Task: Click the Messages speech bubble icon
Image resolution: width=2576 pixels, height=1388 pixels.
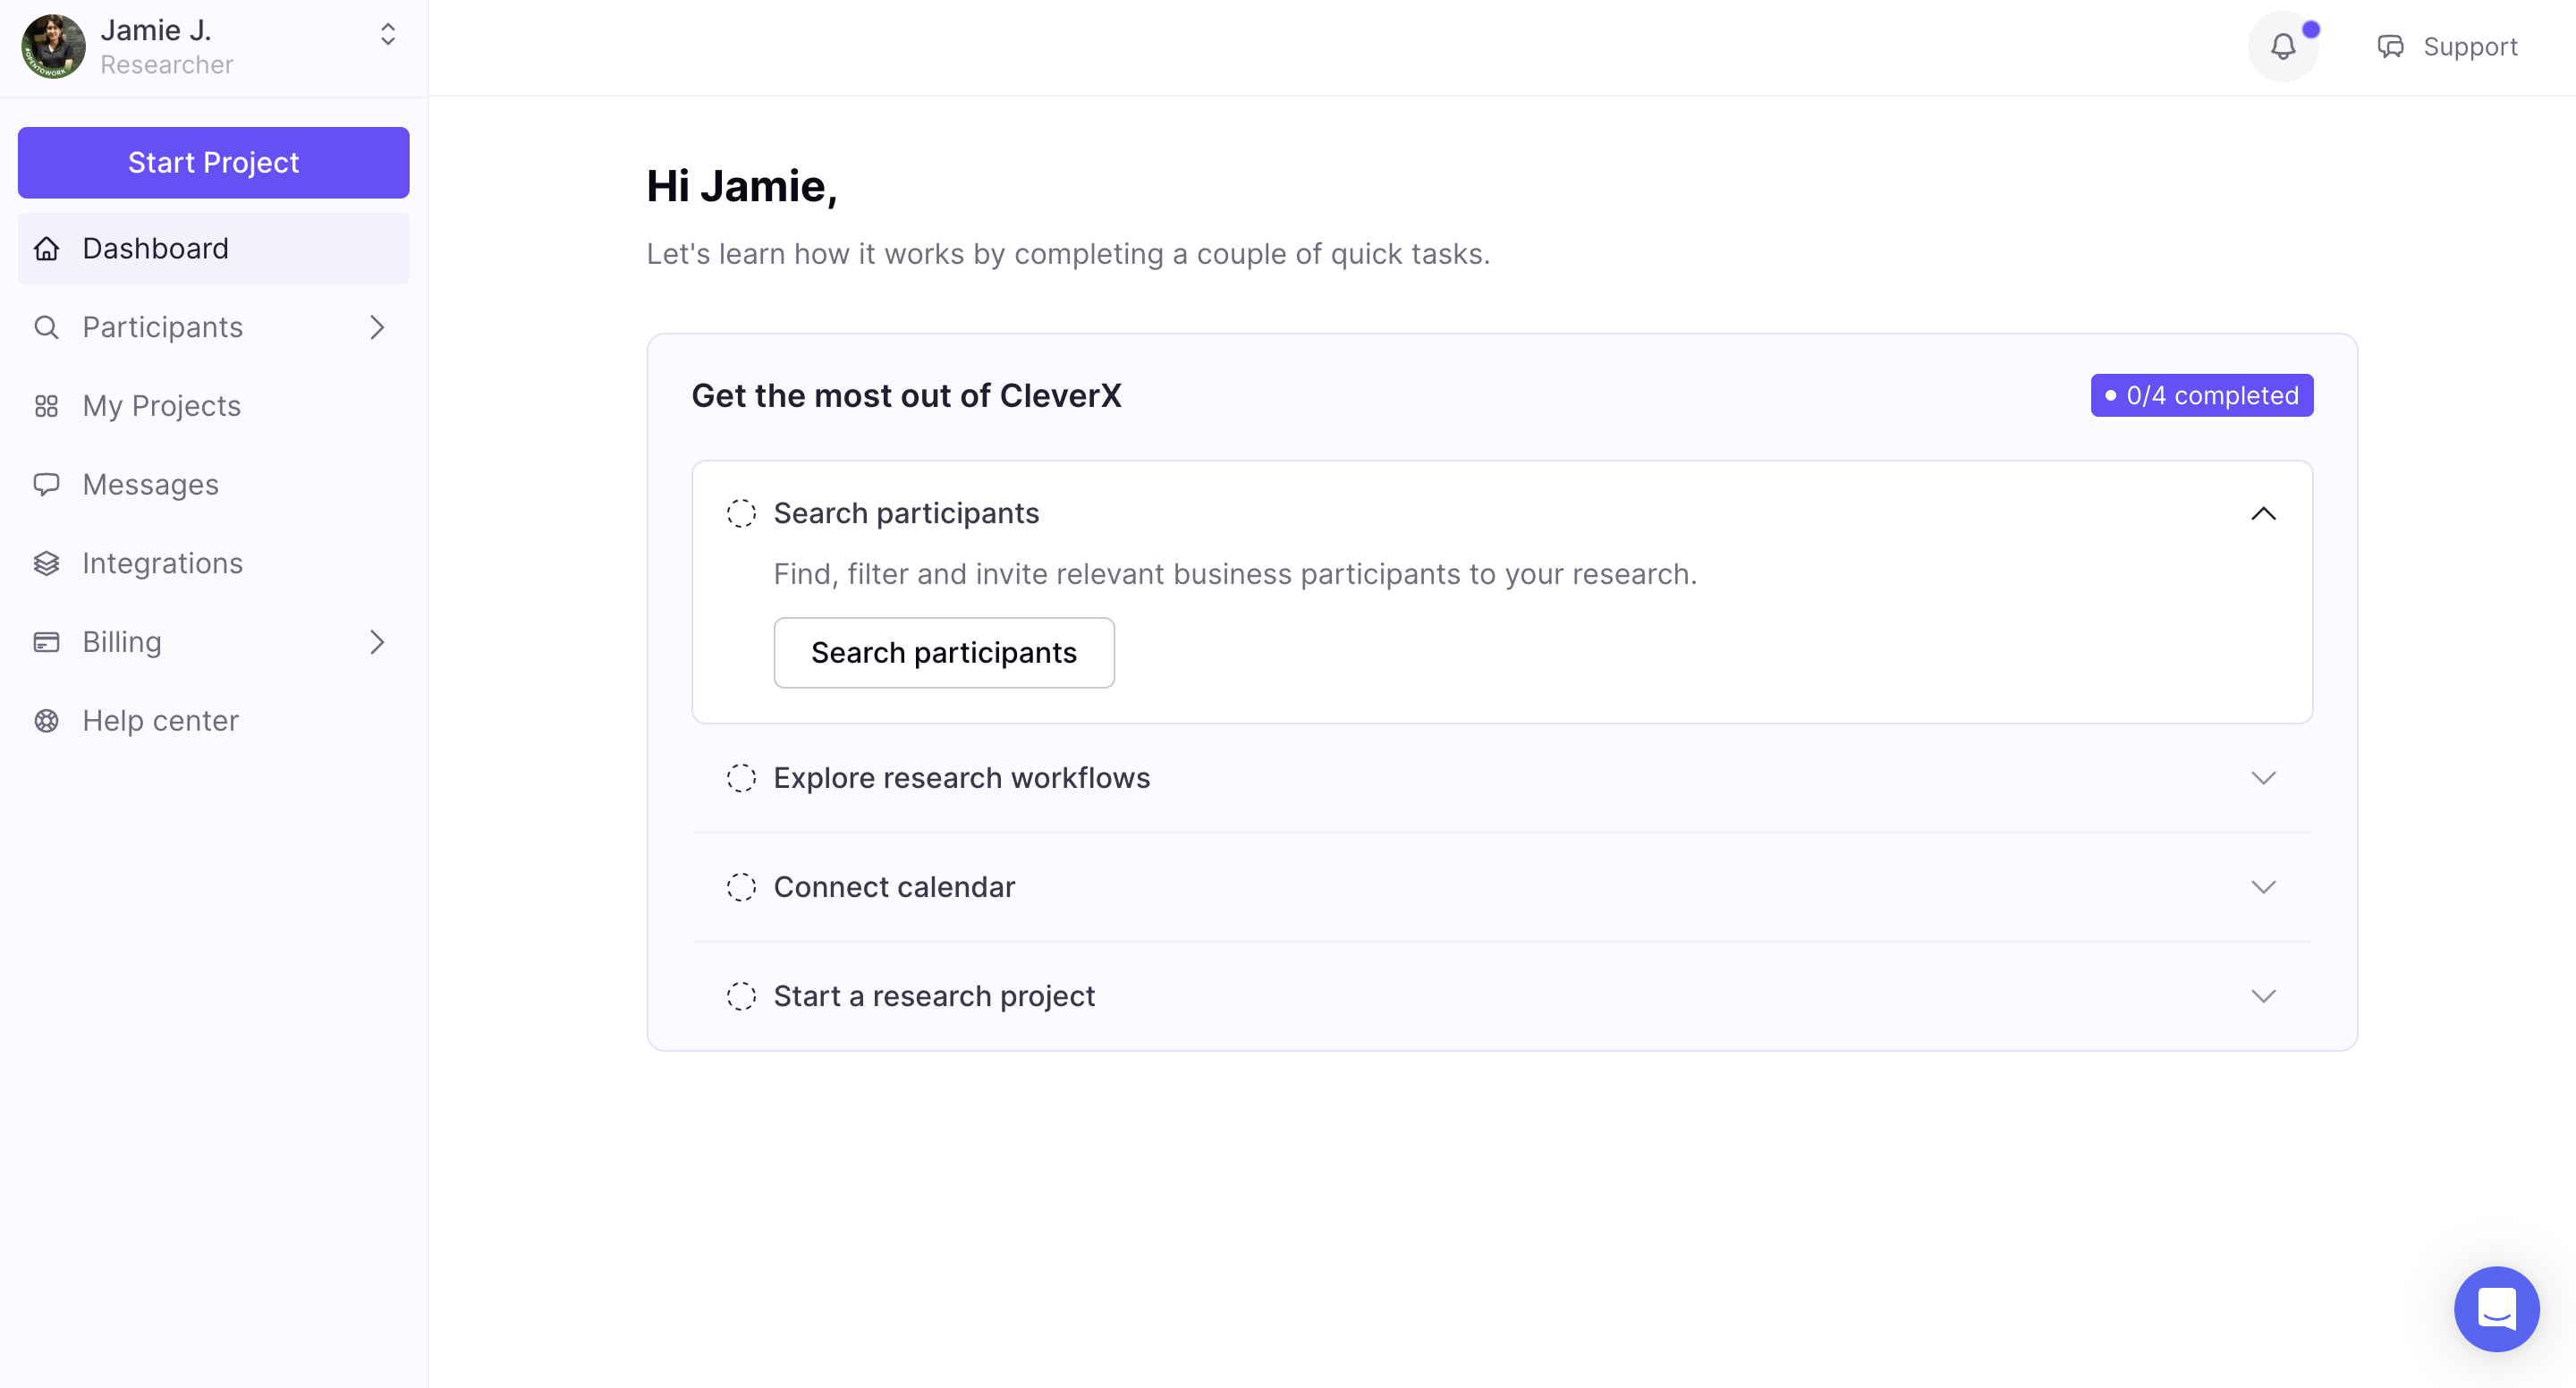Action: point(46,485)
